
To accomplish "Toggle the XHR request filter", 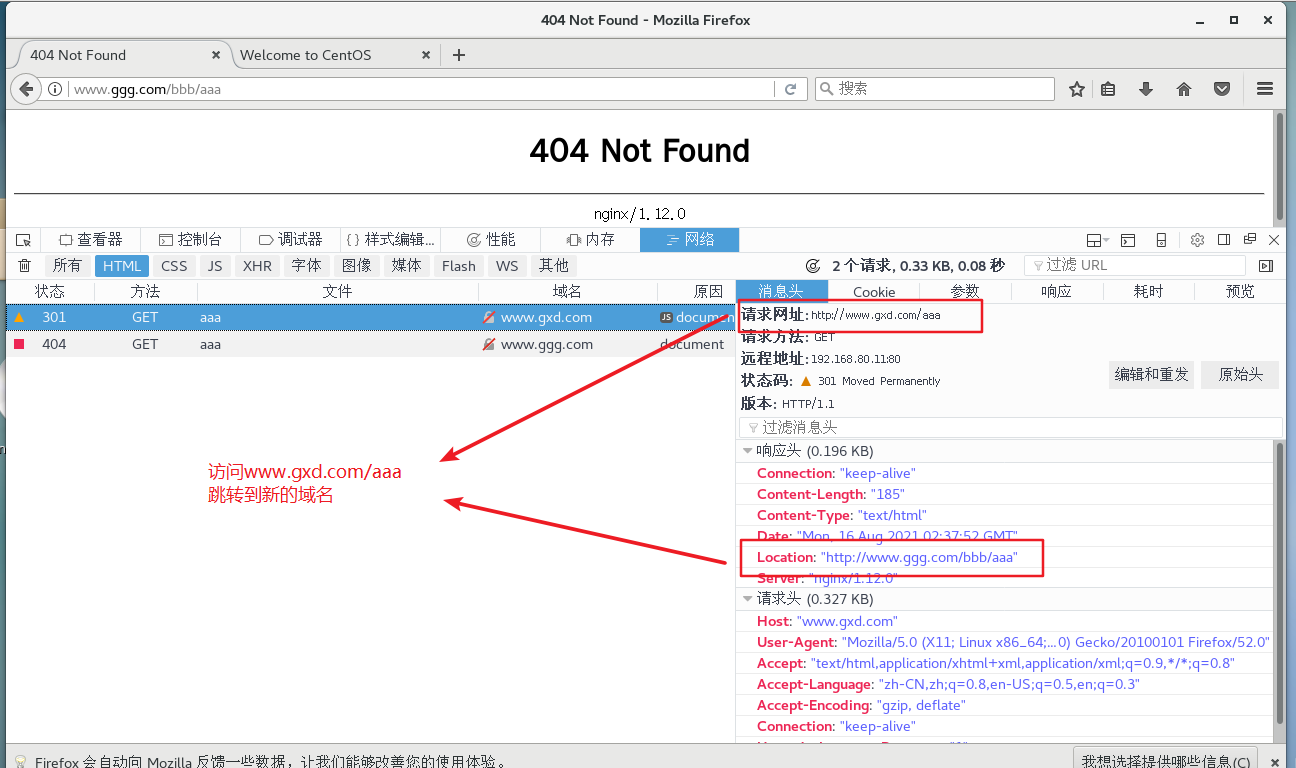I will click(x=257, y=265).
